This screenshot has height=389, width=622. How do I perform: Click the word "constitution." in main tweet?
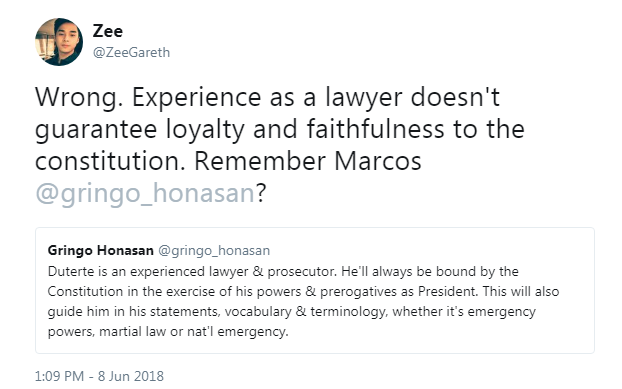coord(110,161)
